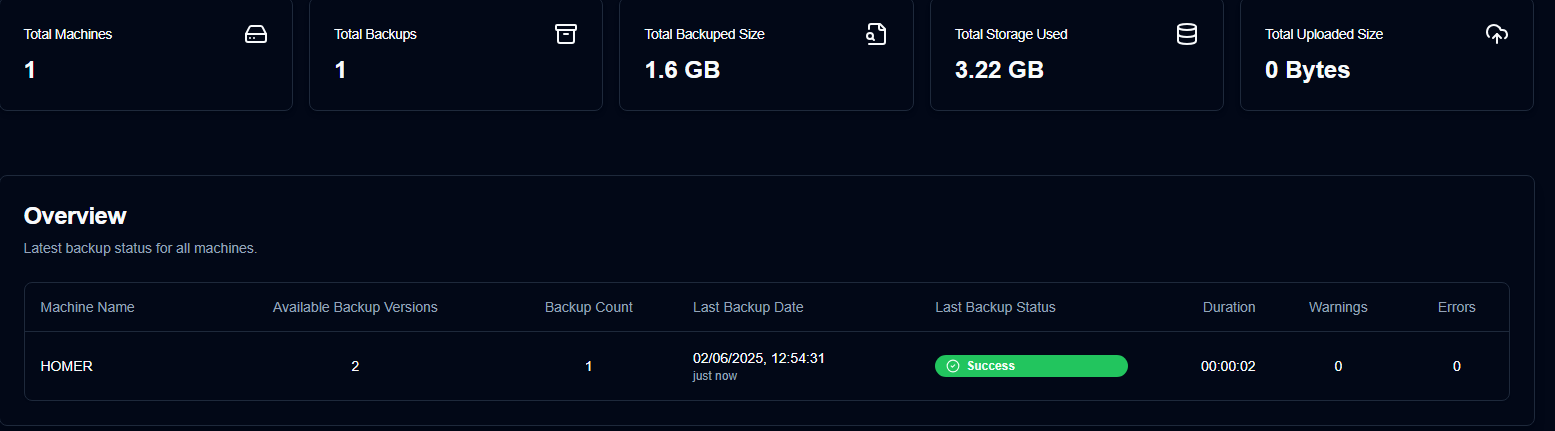Click the file search icon in Total Backuped Size

pyautogui.click(x=876, y=34)
